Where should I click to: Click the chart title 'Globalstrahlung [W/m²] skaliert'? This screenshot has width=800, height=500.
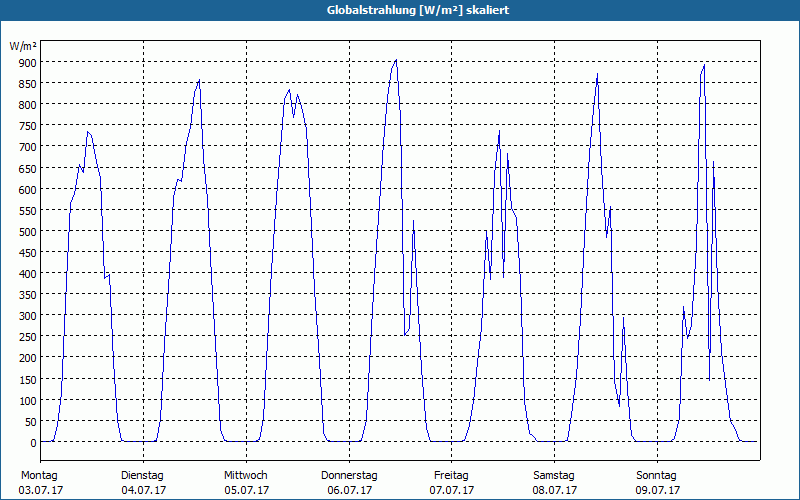click(418, 10)
